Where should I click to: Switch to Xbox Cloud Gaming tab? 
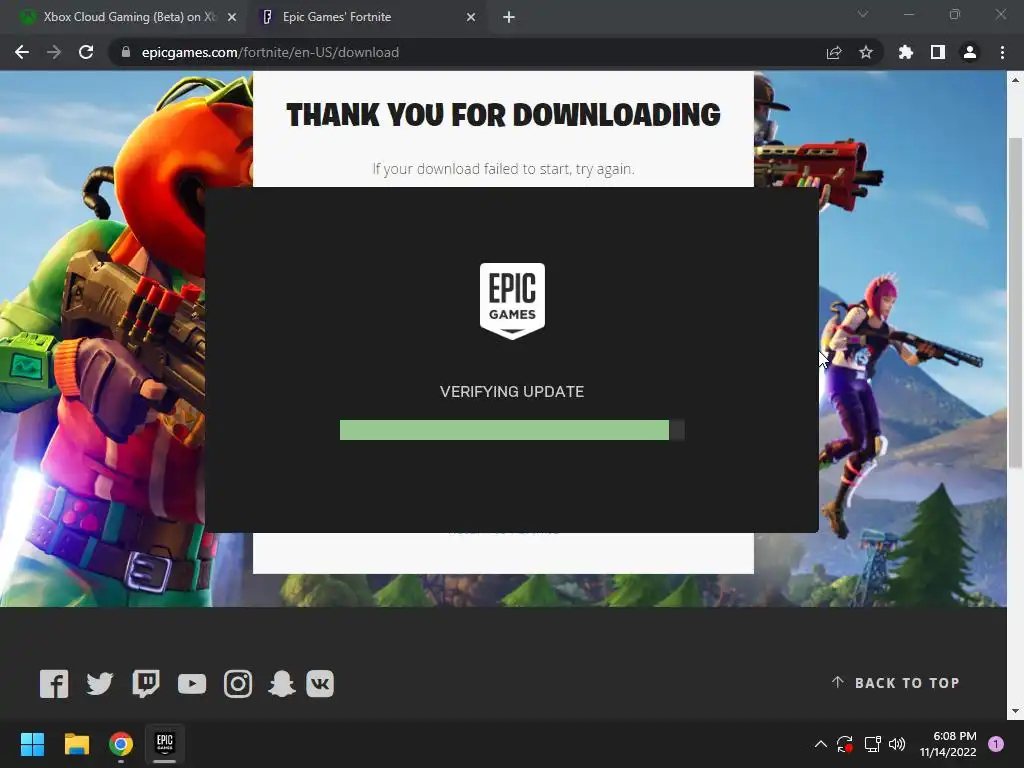click(124, 17)
